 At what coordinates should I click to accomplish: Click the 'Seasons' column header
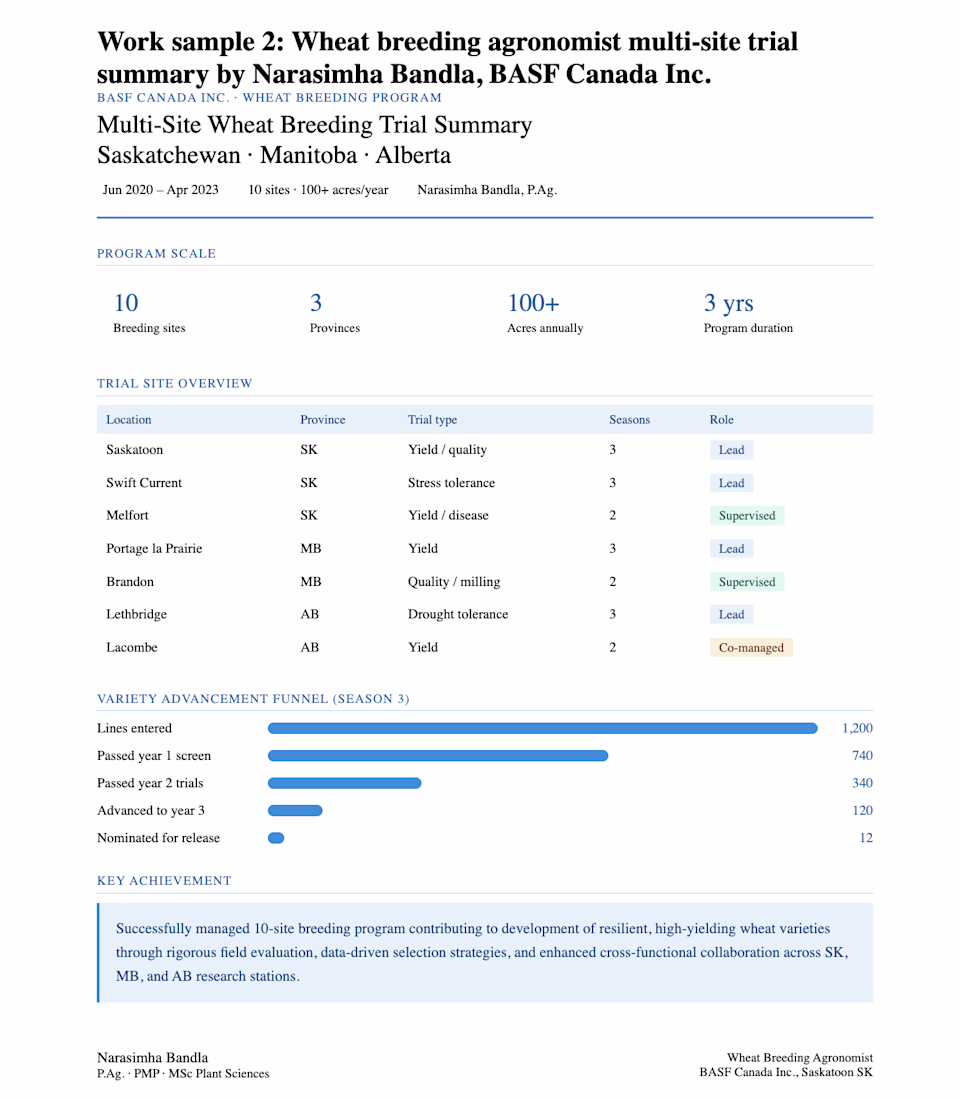tap(629, 420)
